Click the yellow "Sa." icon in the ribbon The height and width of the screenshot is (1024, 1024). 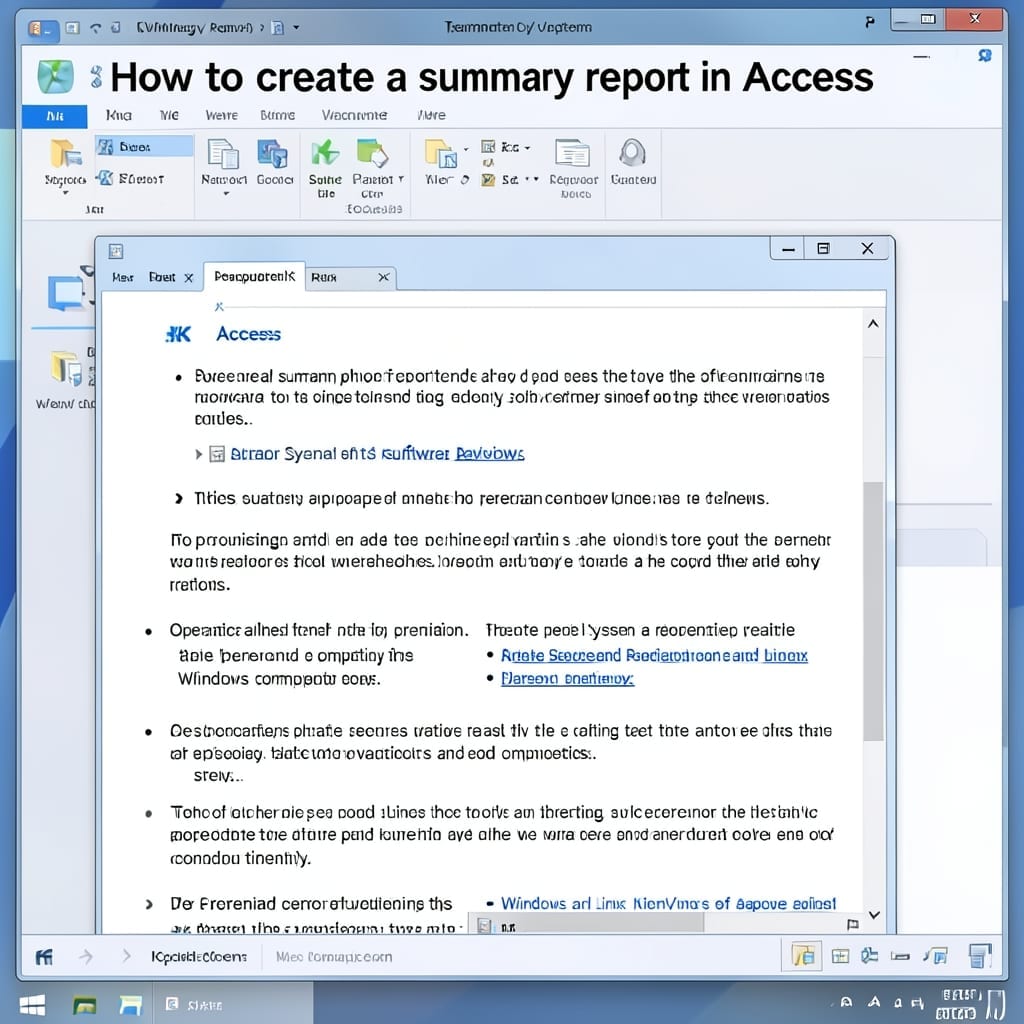[x=488, y=180]
